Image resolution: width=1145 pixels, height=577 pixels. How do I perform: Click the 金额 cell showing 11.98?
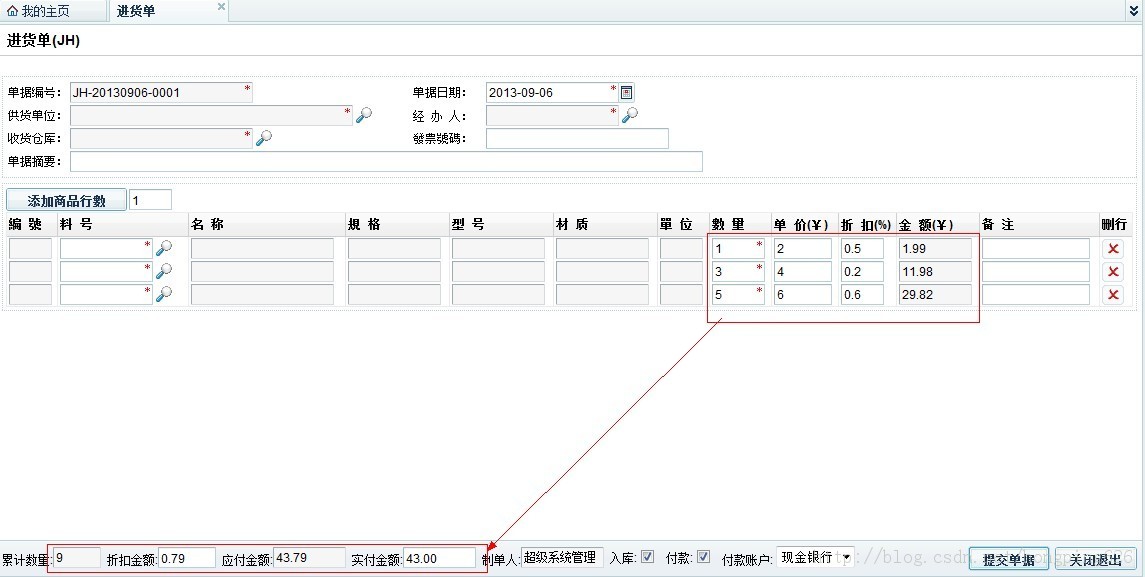pos(935,272)
